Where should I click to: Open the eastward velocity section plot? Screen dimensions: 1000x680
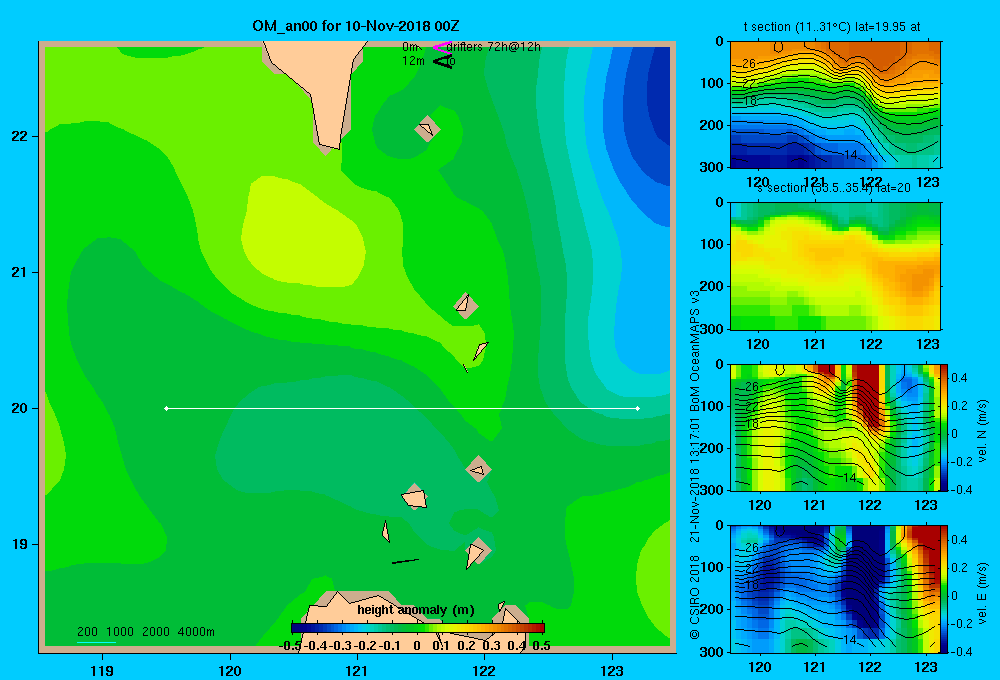[835, 589]
